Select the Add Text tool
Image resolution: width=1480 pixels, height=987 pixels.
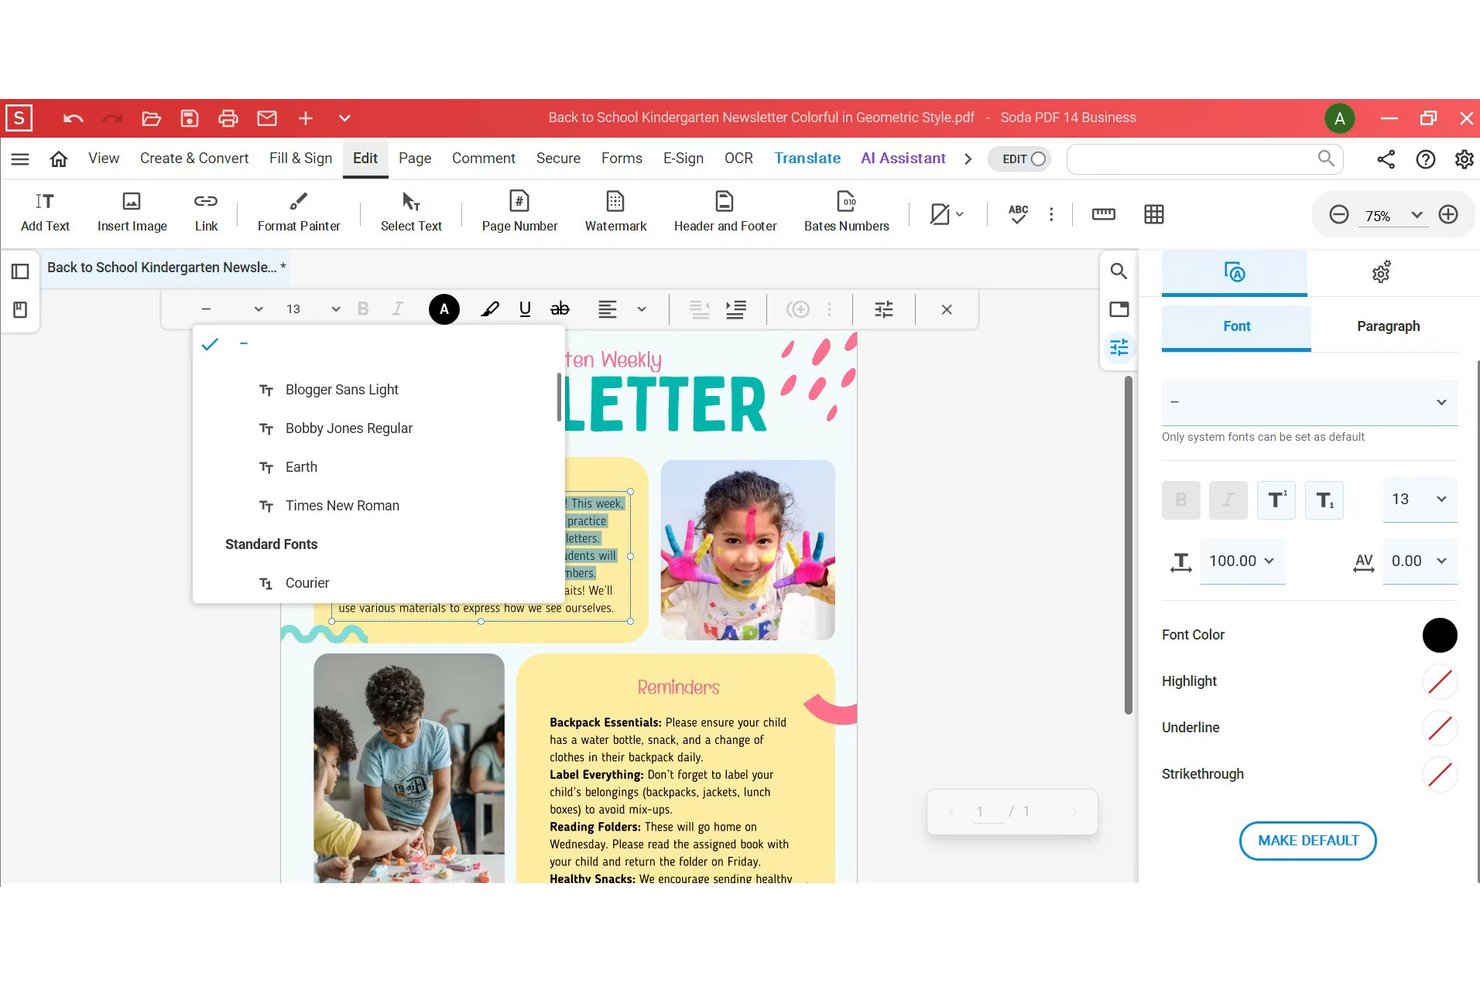click(45, 212)
